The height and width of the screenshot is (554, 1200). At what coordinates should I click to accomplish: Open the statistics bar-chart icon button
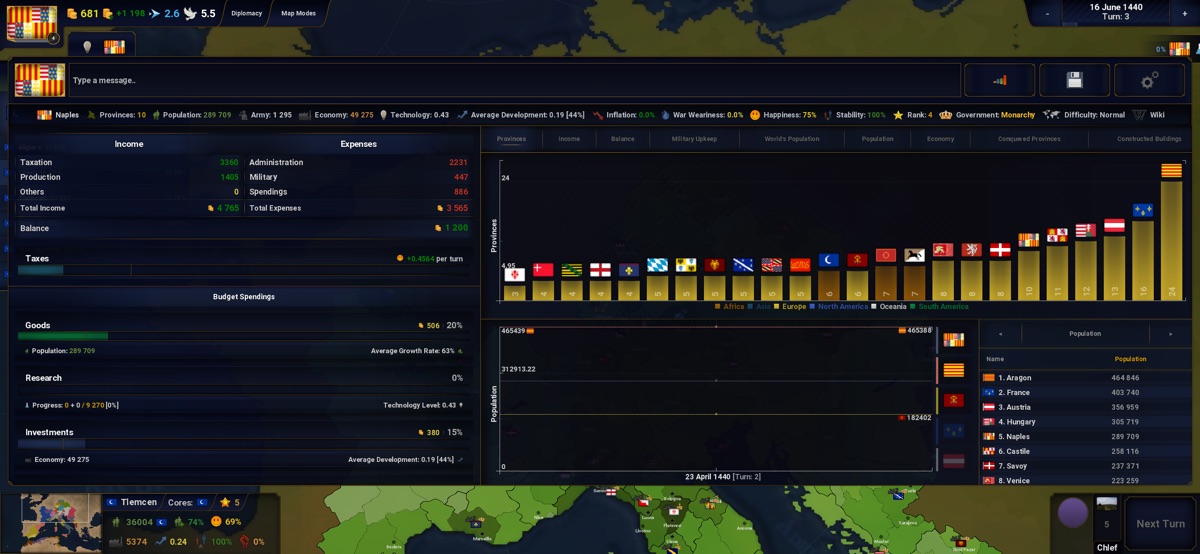tap(999, 80)
